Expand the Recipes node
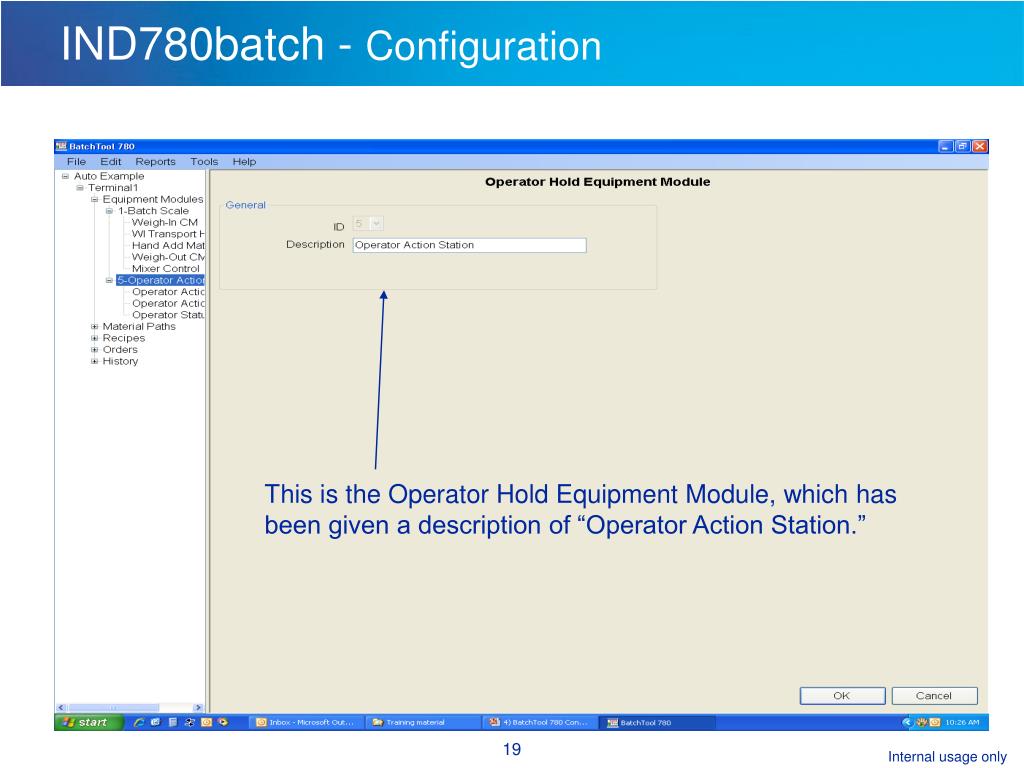 94,338
